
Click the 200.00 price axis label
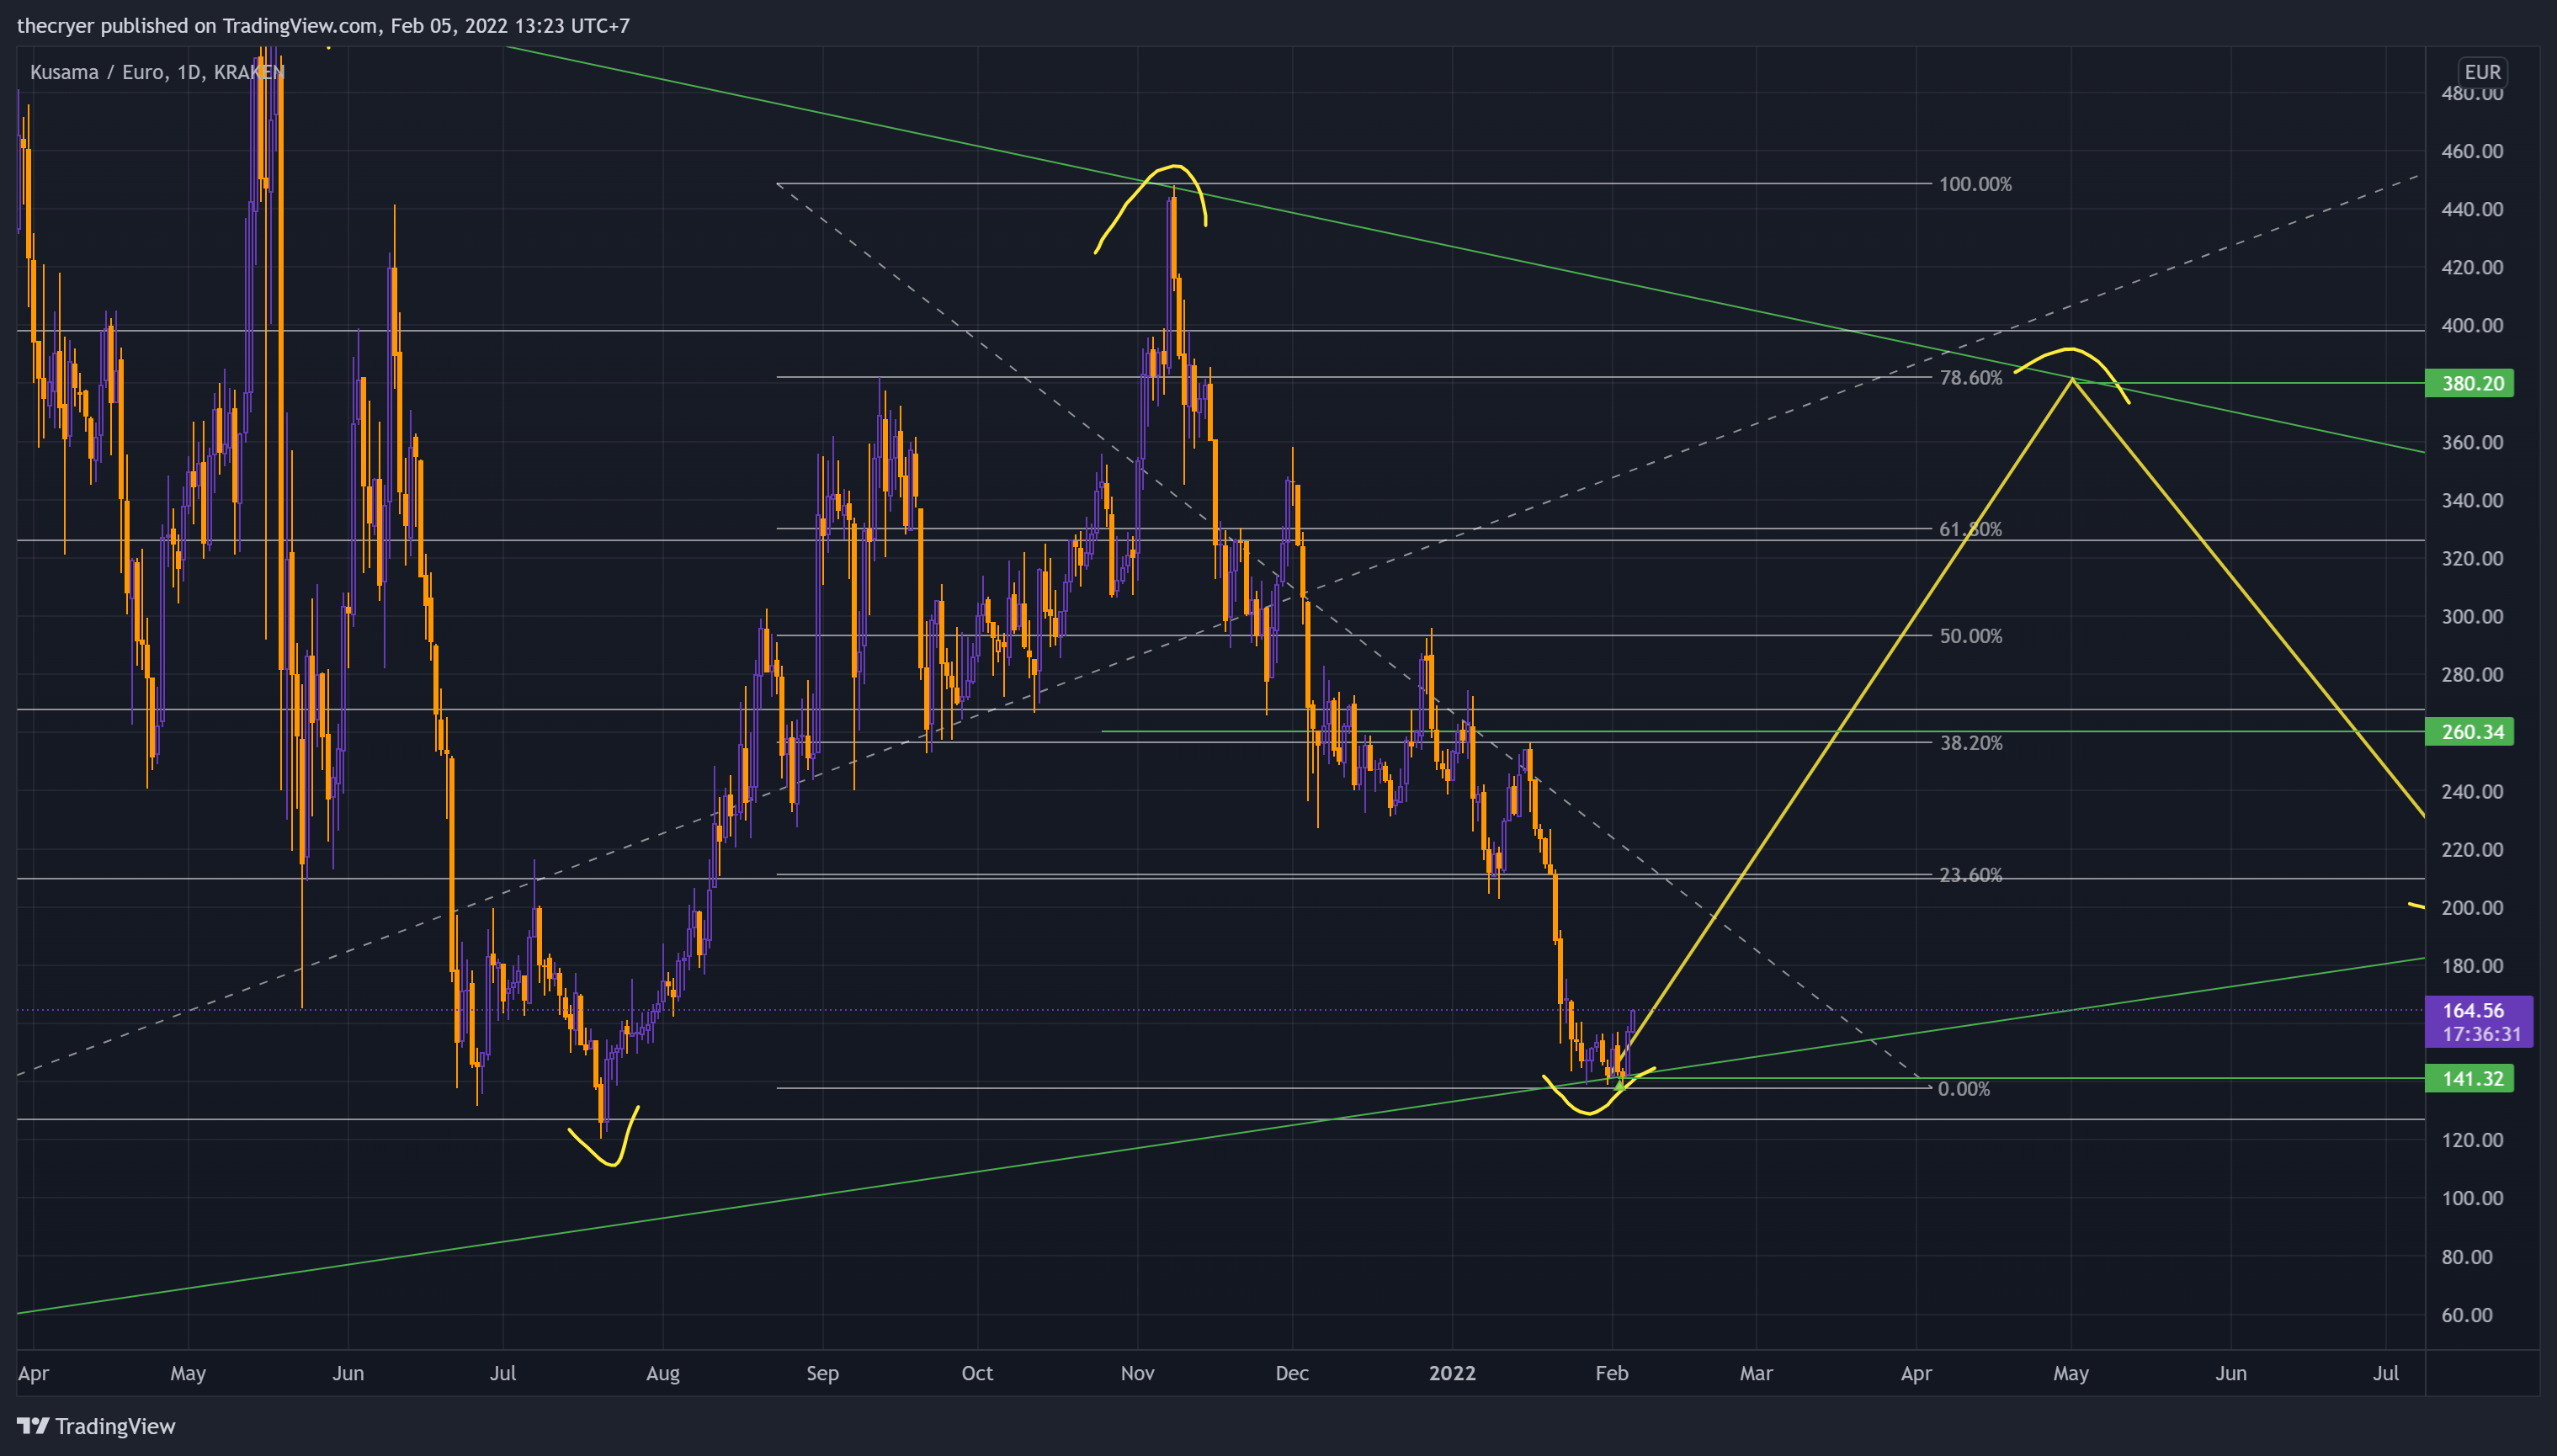[x=2472, y=908]
